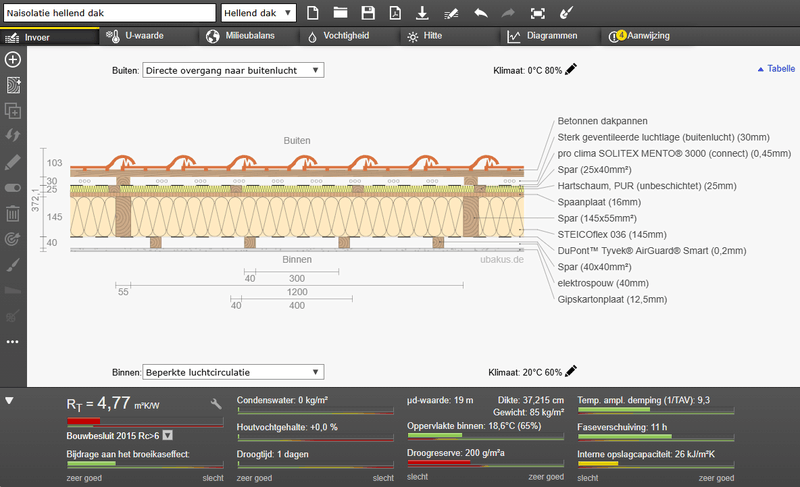Toggle the switch icon in the left sidebar

click(13, 188)
